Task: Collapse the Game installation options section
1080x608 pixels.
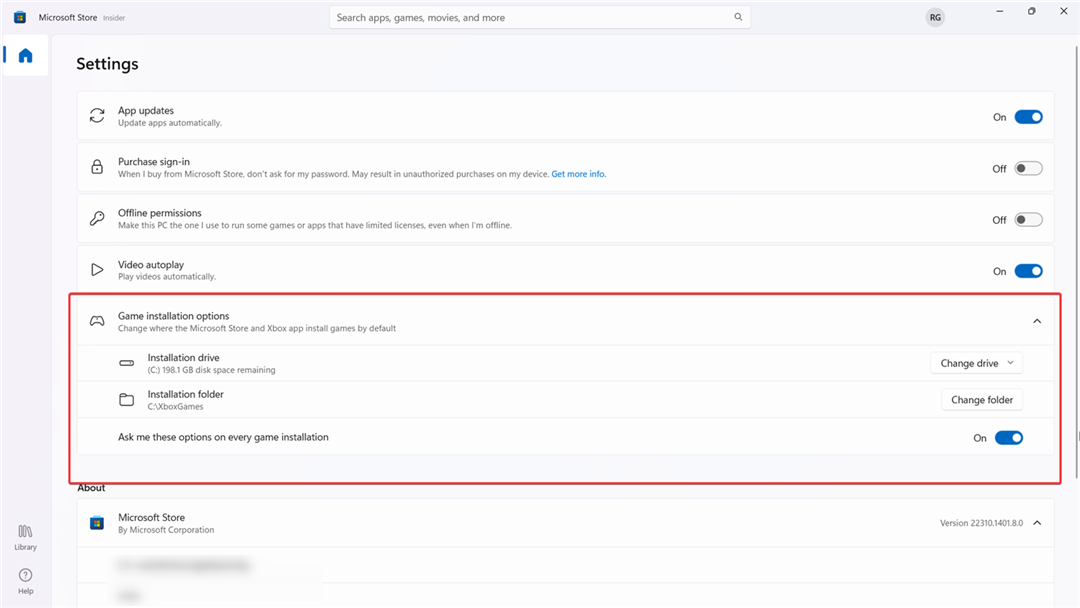Action: tap(1037, 321)
